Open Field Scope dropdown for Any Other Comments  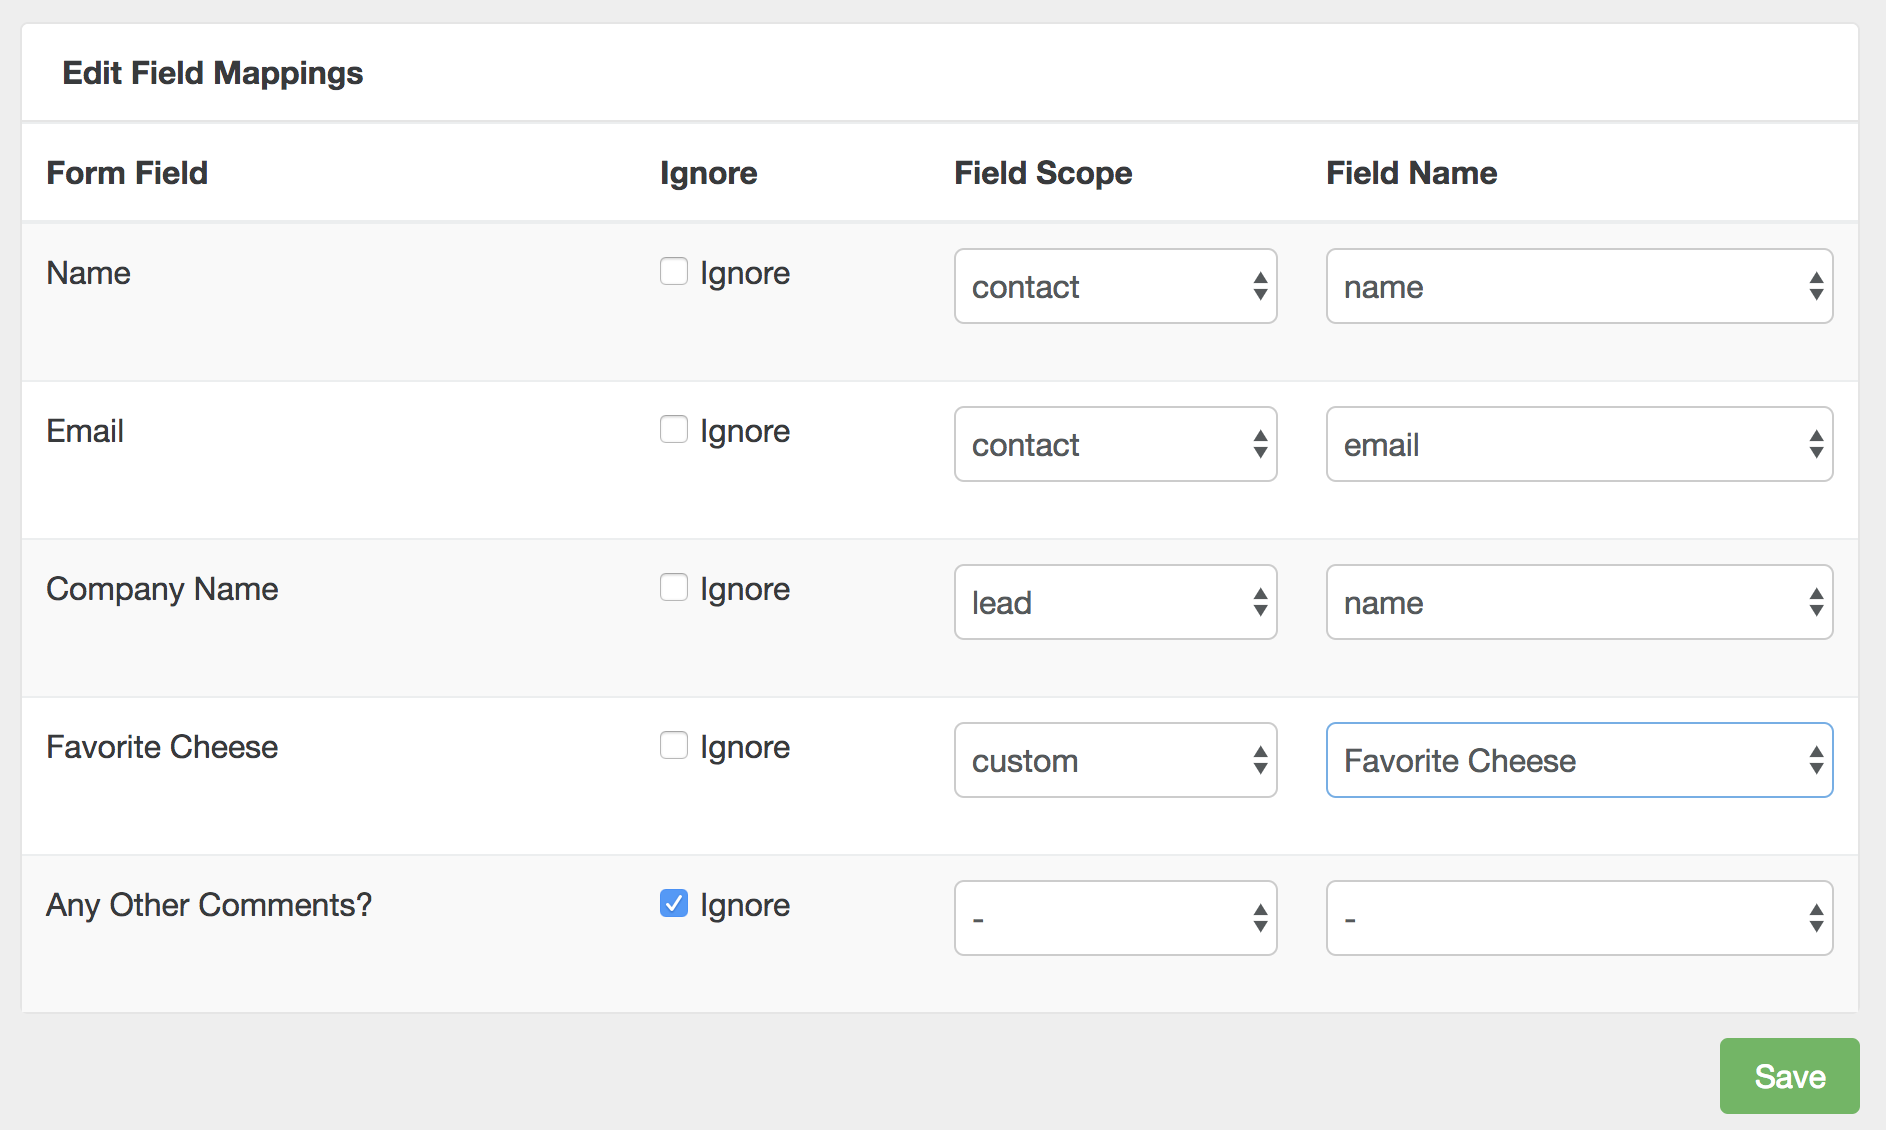click(x=1115, y=918)
